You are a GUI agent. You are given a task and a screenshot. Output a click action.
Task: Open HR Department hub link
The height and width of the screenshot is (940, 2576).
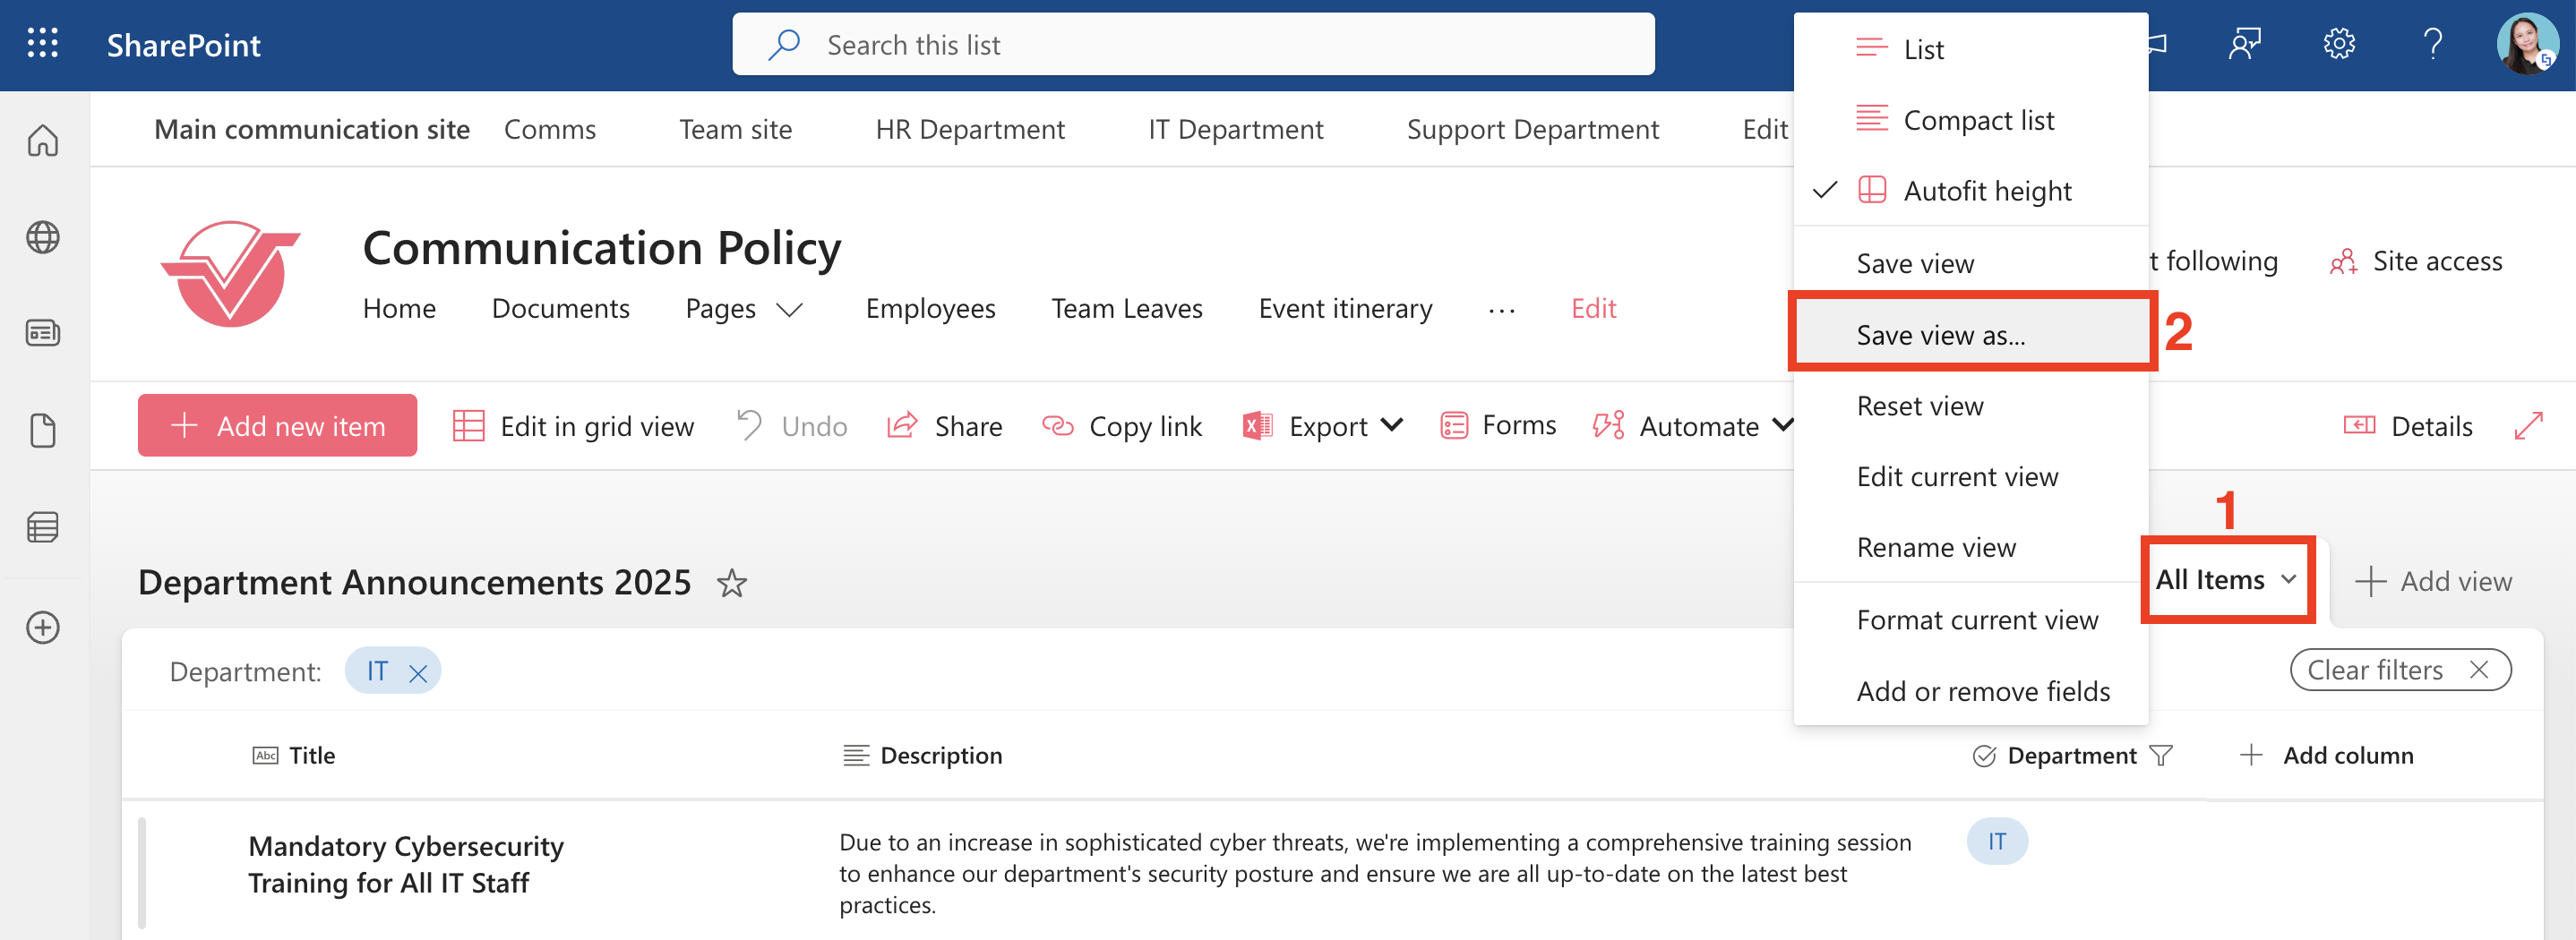tap(969, 130)
